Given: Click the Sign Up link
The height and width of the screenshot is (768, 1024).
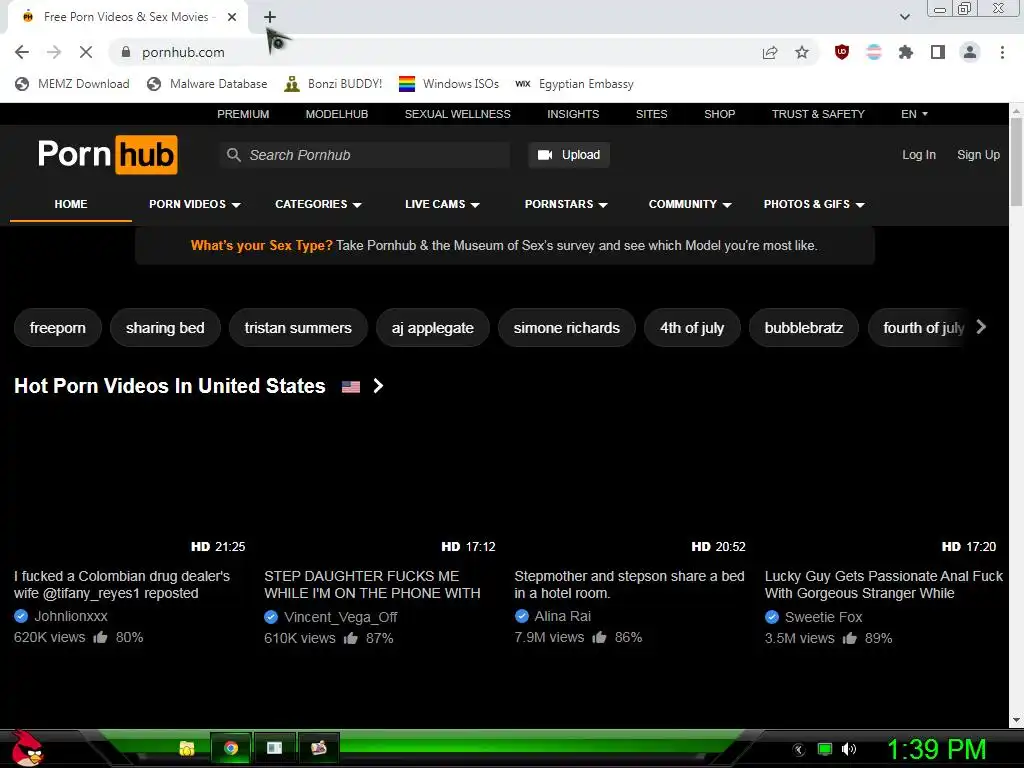Looking at the screenshot, I should click(978, 155).
